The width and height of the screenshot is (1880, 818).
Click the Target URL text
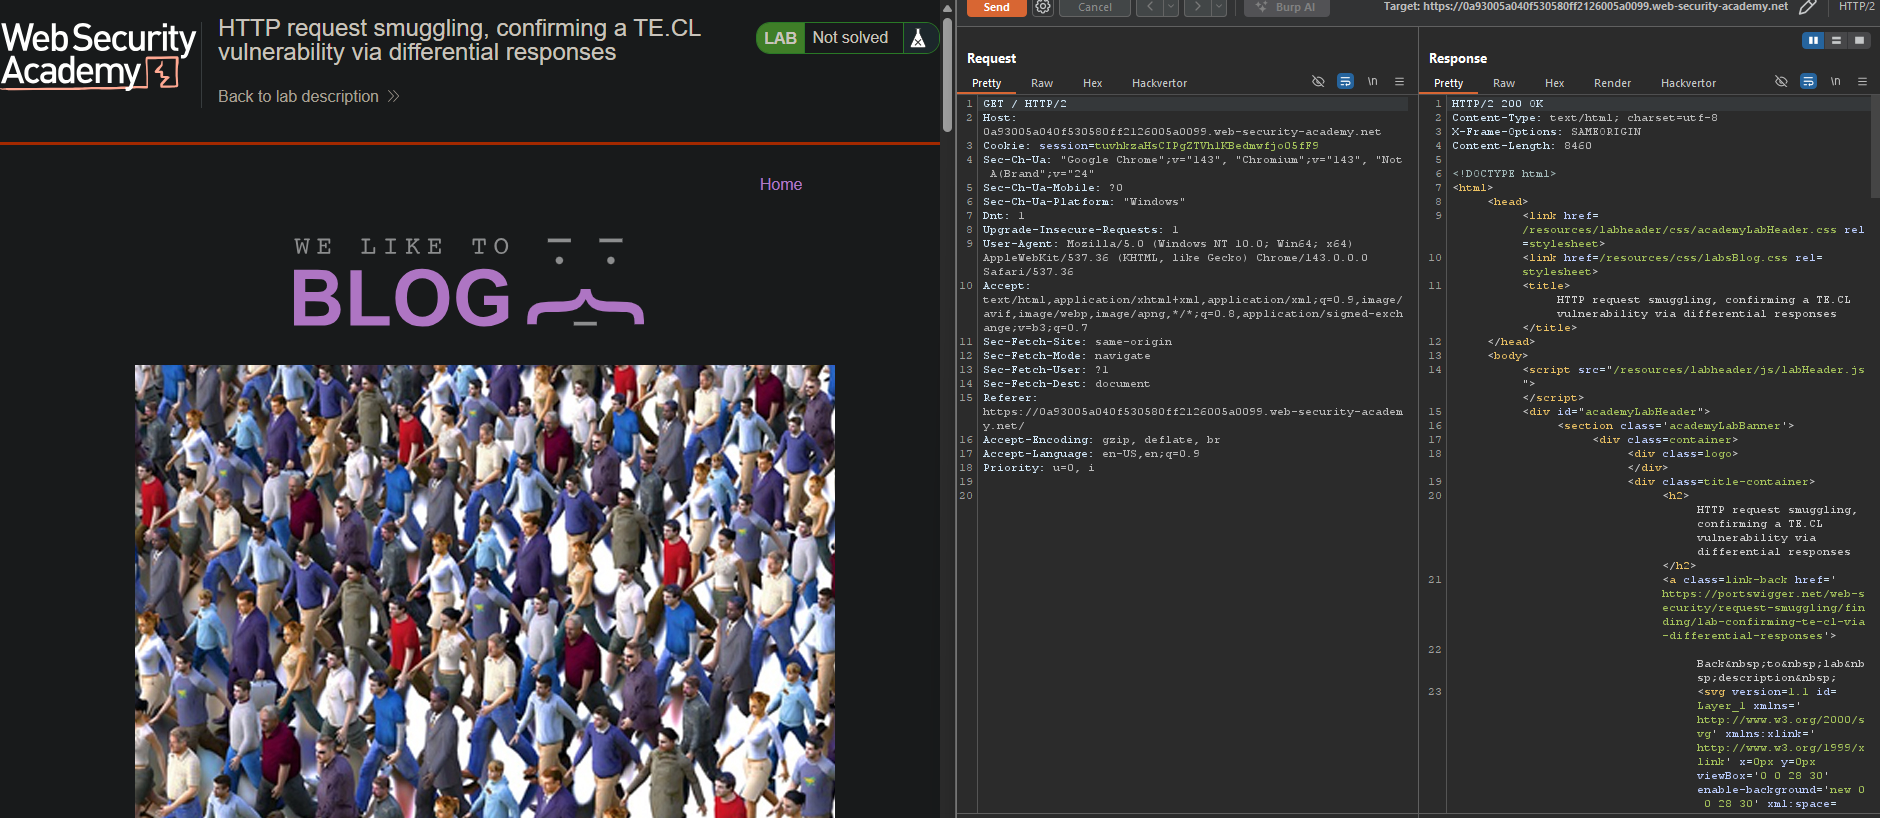(1585, 6)
